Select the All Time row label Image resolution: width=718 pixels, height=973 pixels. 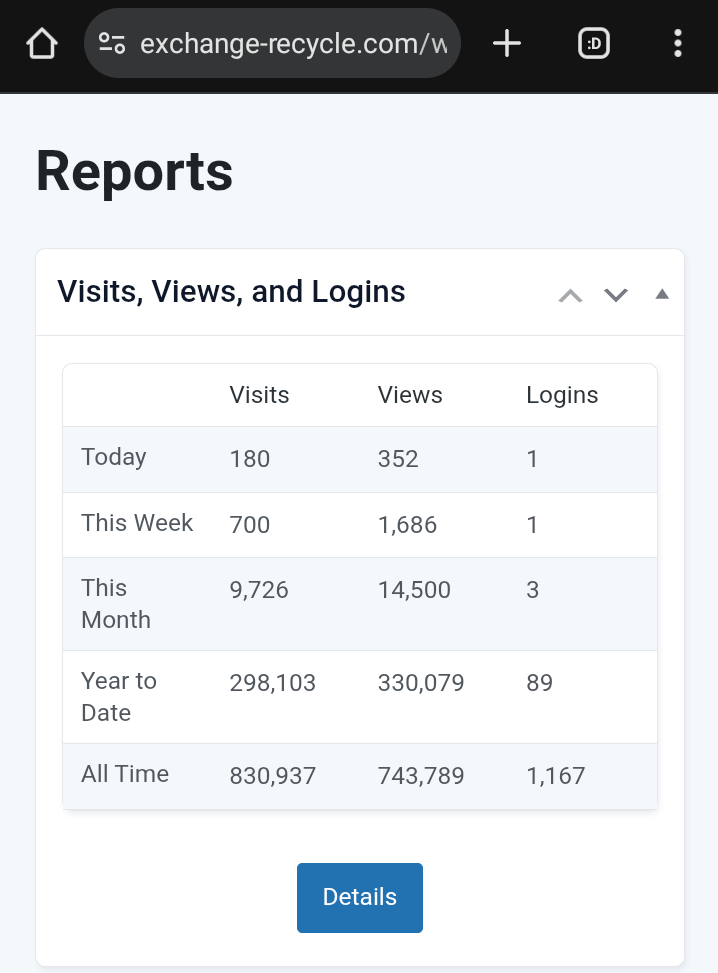click(125, 774)
